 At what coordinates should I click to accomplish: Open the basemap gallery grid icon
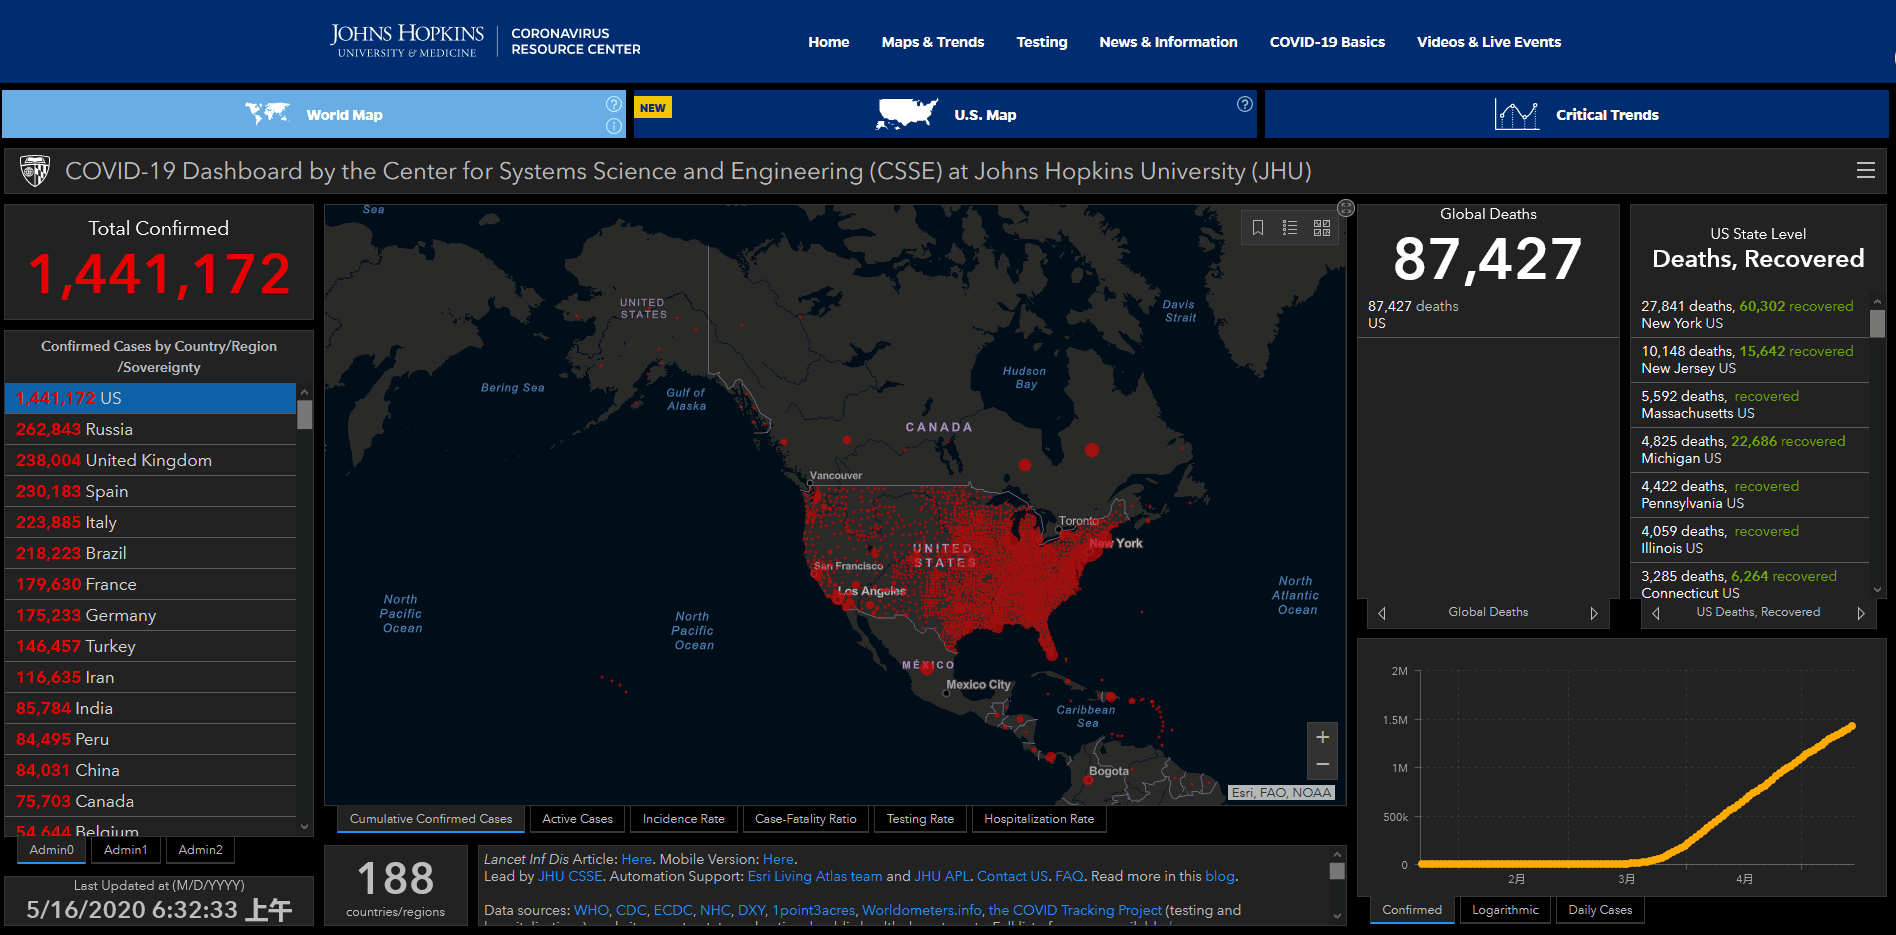(1322, 228)
